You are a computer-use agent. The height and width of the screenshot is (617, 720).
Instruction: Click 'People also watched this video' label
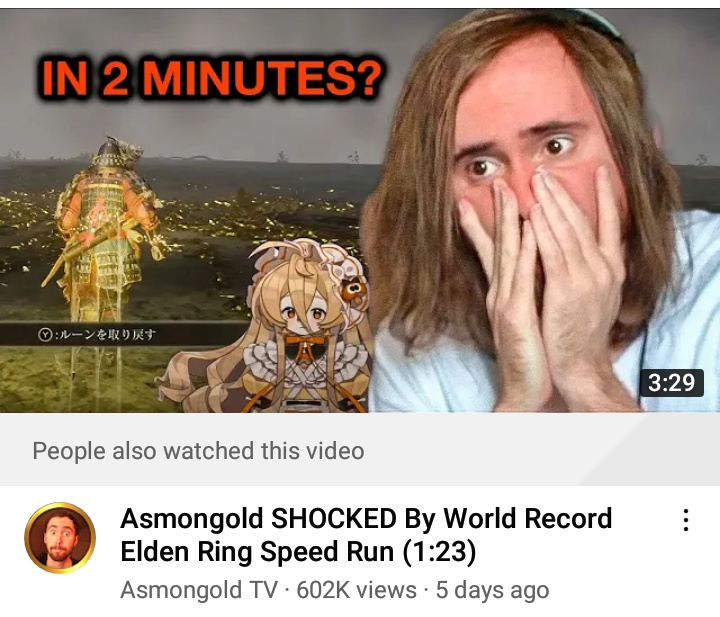(x=198, y=450)
